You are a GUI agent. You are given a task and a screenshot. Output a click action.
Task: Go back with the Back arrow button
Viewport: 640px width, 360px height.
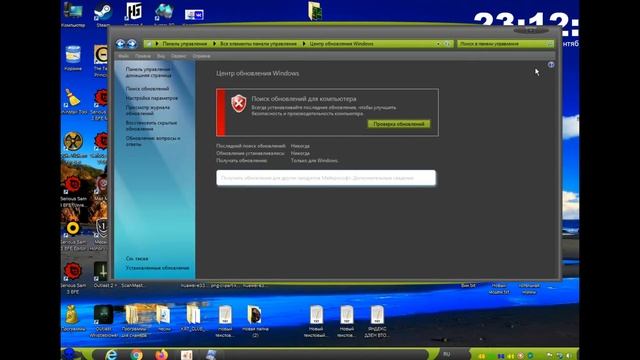[x=120, y=44]
